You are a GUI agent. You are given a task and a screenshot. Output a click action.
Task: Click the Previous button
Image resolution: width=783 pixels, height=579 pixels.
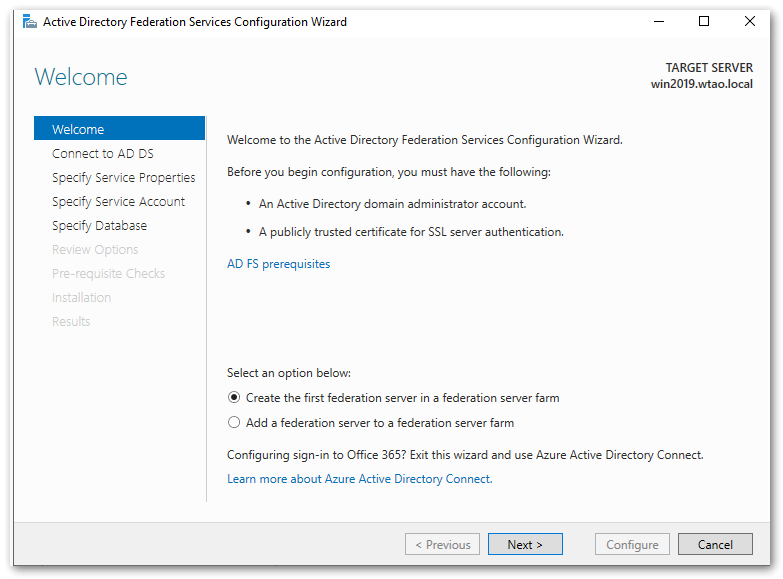coord(441,545)
